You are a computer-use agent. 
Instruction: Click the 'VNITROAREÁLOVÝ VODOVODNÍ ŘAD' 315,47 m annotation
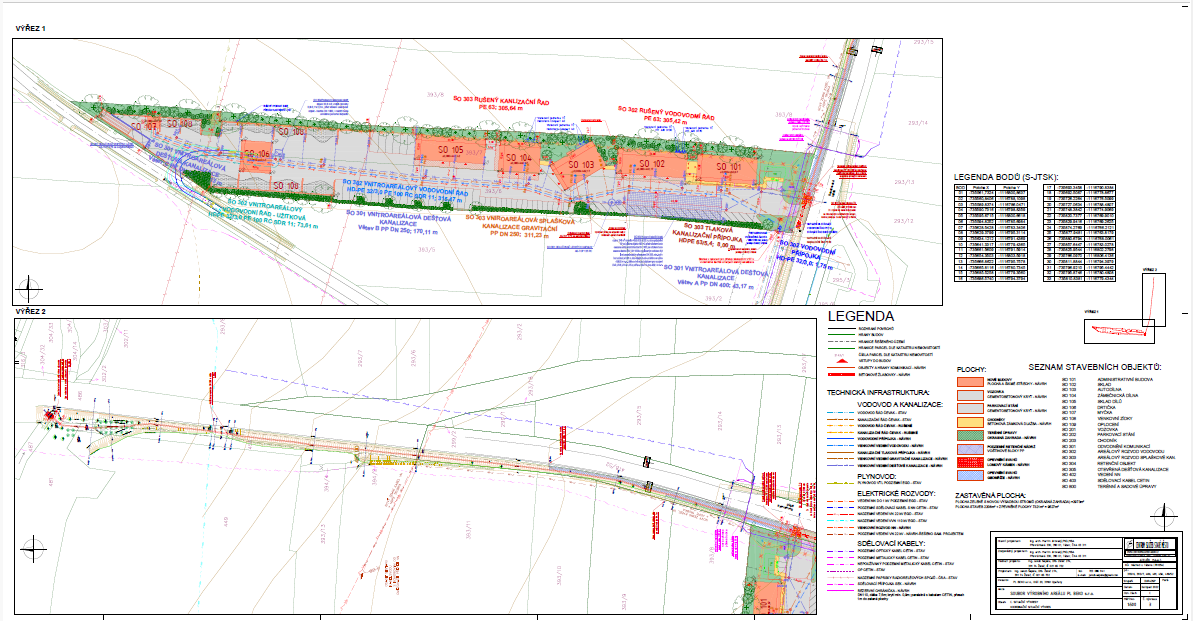coord(405,189)
